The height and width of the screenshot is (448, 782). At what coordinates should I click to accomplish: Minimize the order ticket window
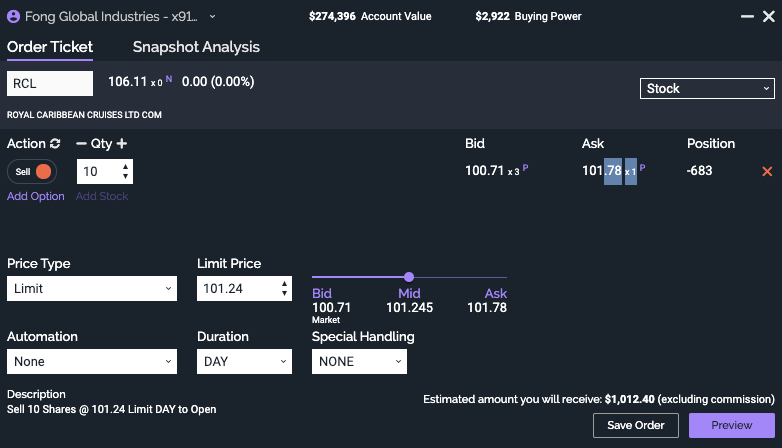click(747, 16)
